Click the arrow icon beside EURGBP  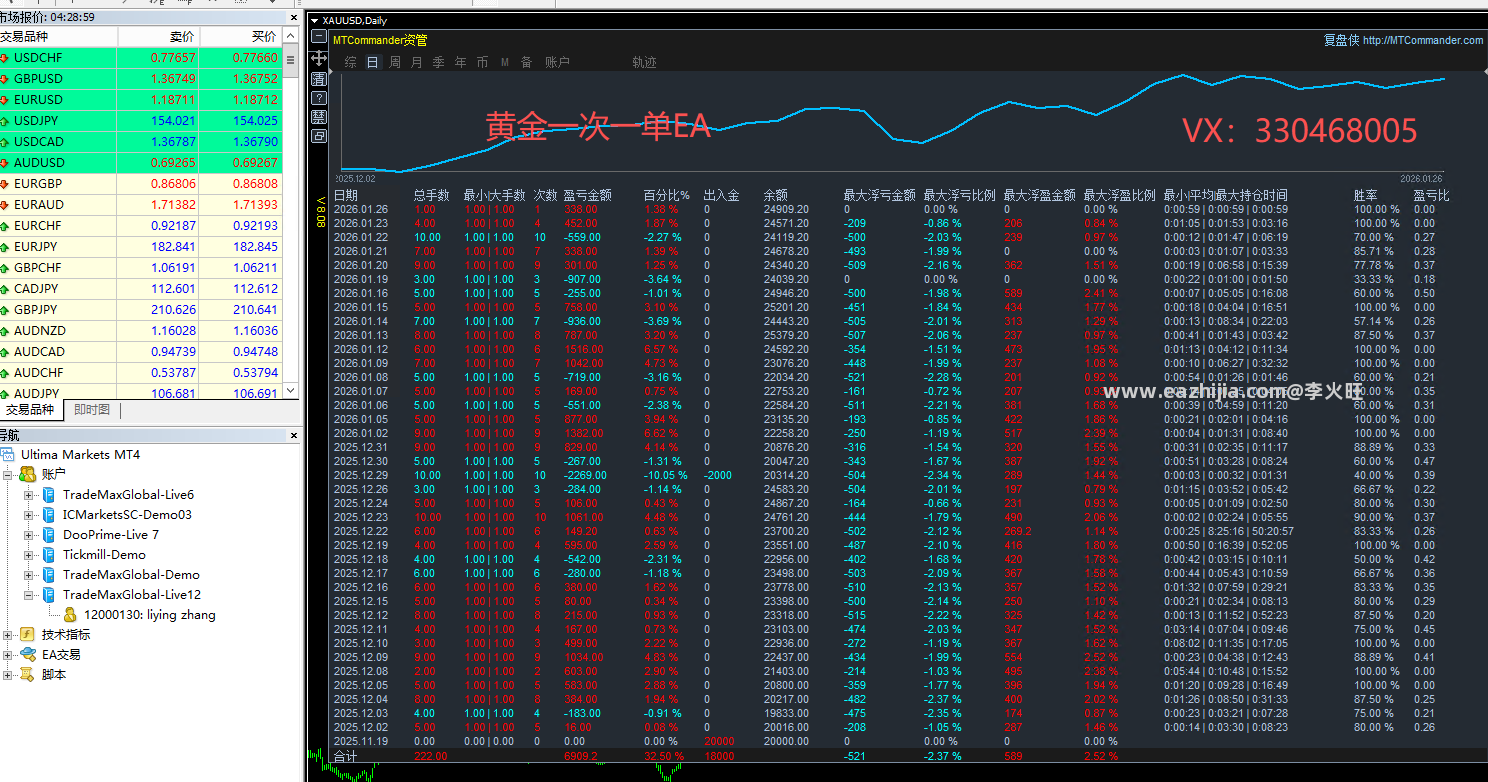(x=5, y=184)
